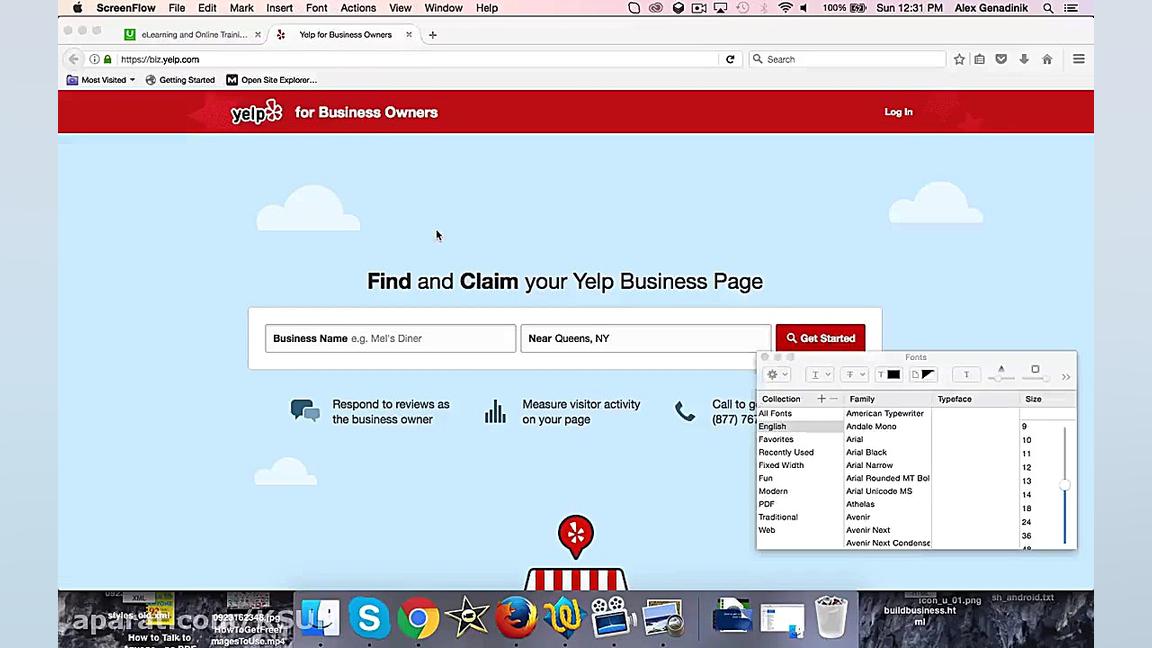Open the Apple menu

(77, 8)
